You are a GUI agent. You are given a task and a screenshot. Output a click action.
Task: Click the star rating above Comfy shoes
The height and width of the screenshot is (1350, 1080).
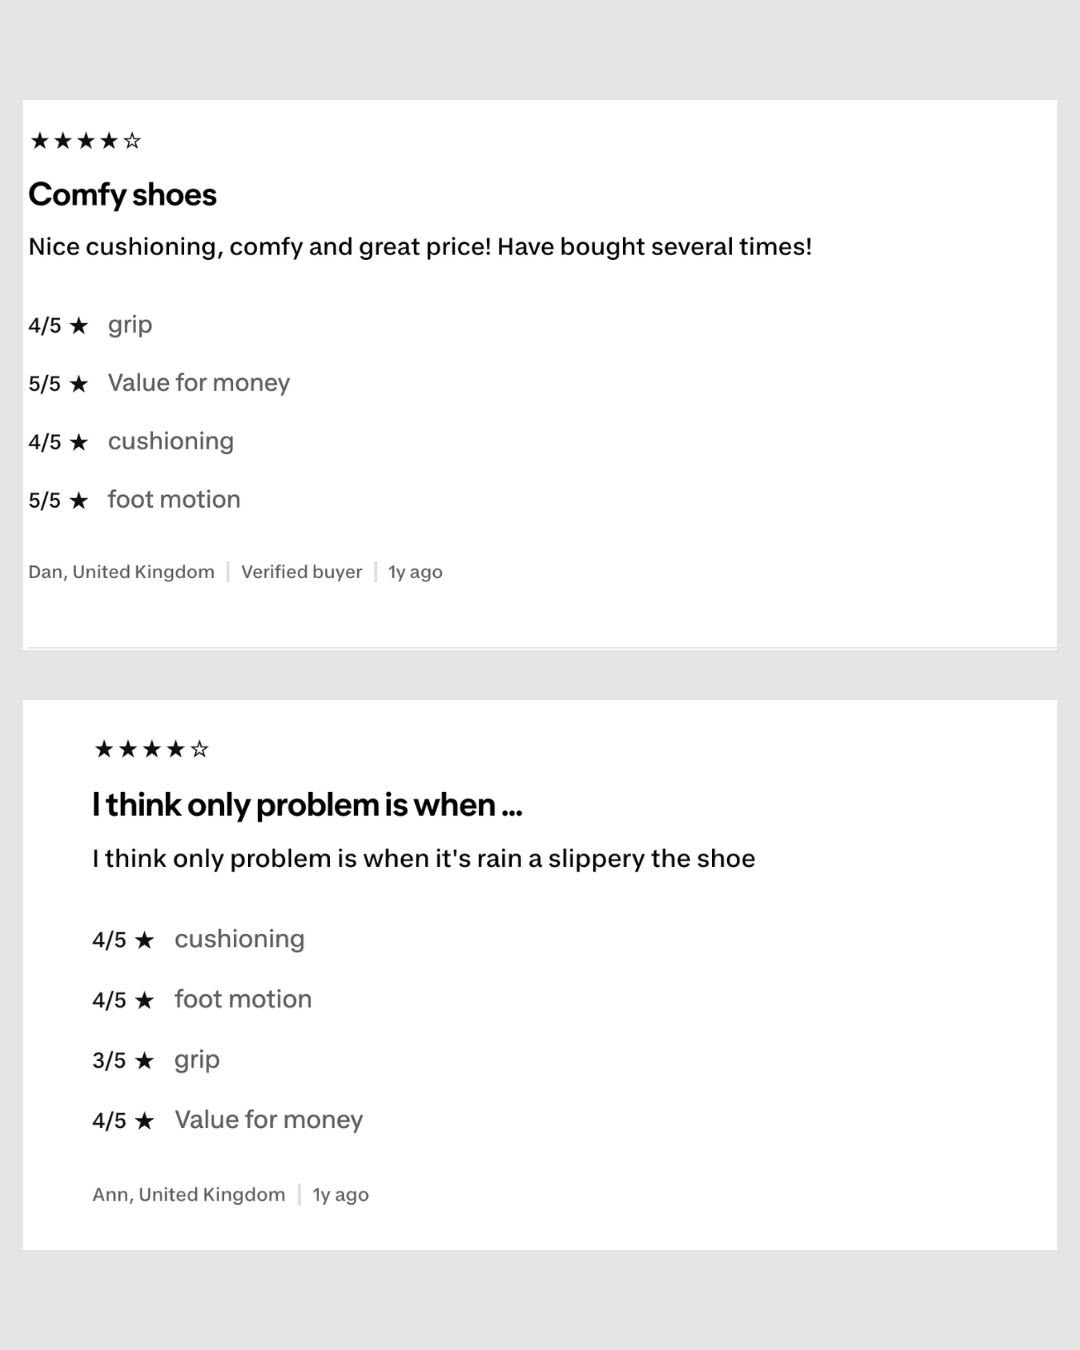[x=86, y=141]
